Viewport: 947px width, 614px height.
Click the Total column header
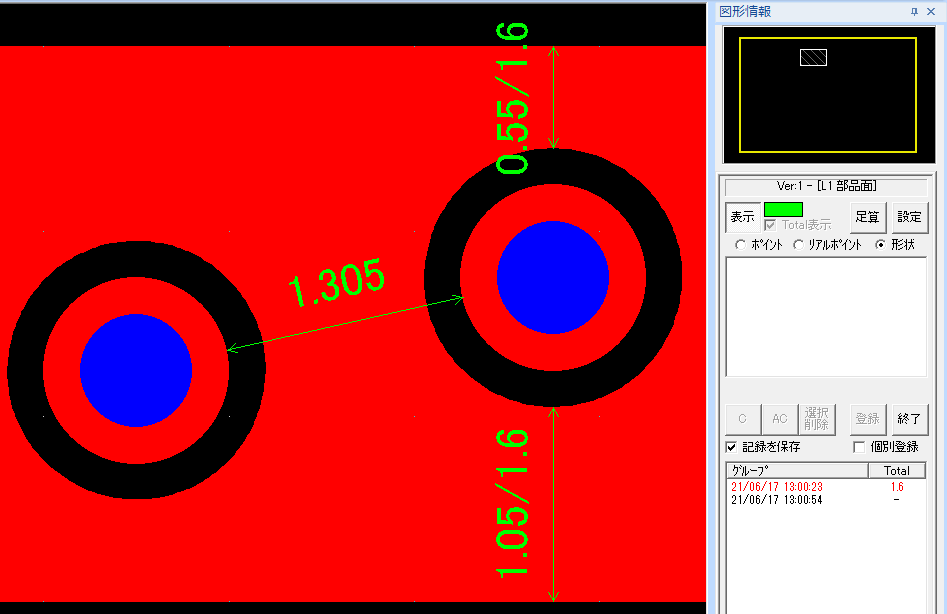pyautogui.click(x=897, y=470)
